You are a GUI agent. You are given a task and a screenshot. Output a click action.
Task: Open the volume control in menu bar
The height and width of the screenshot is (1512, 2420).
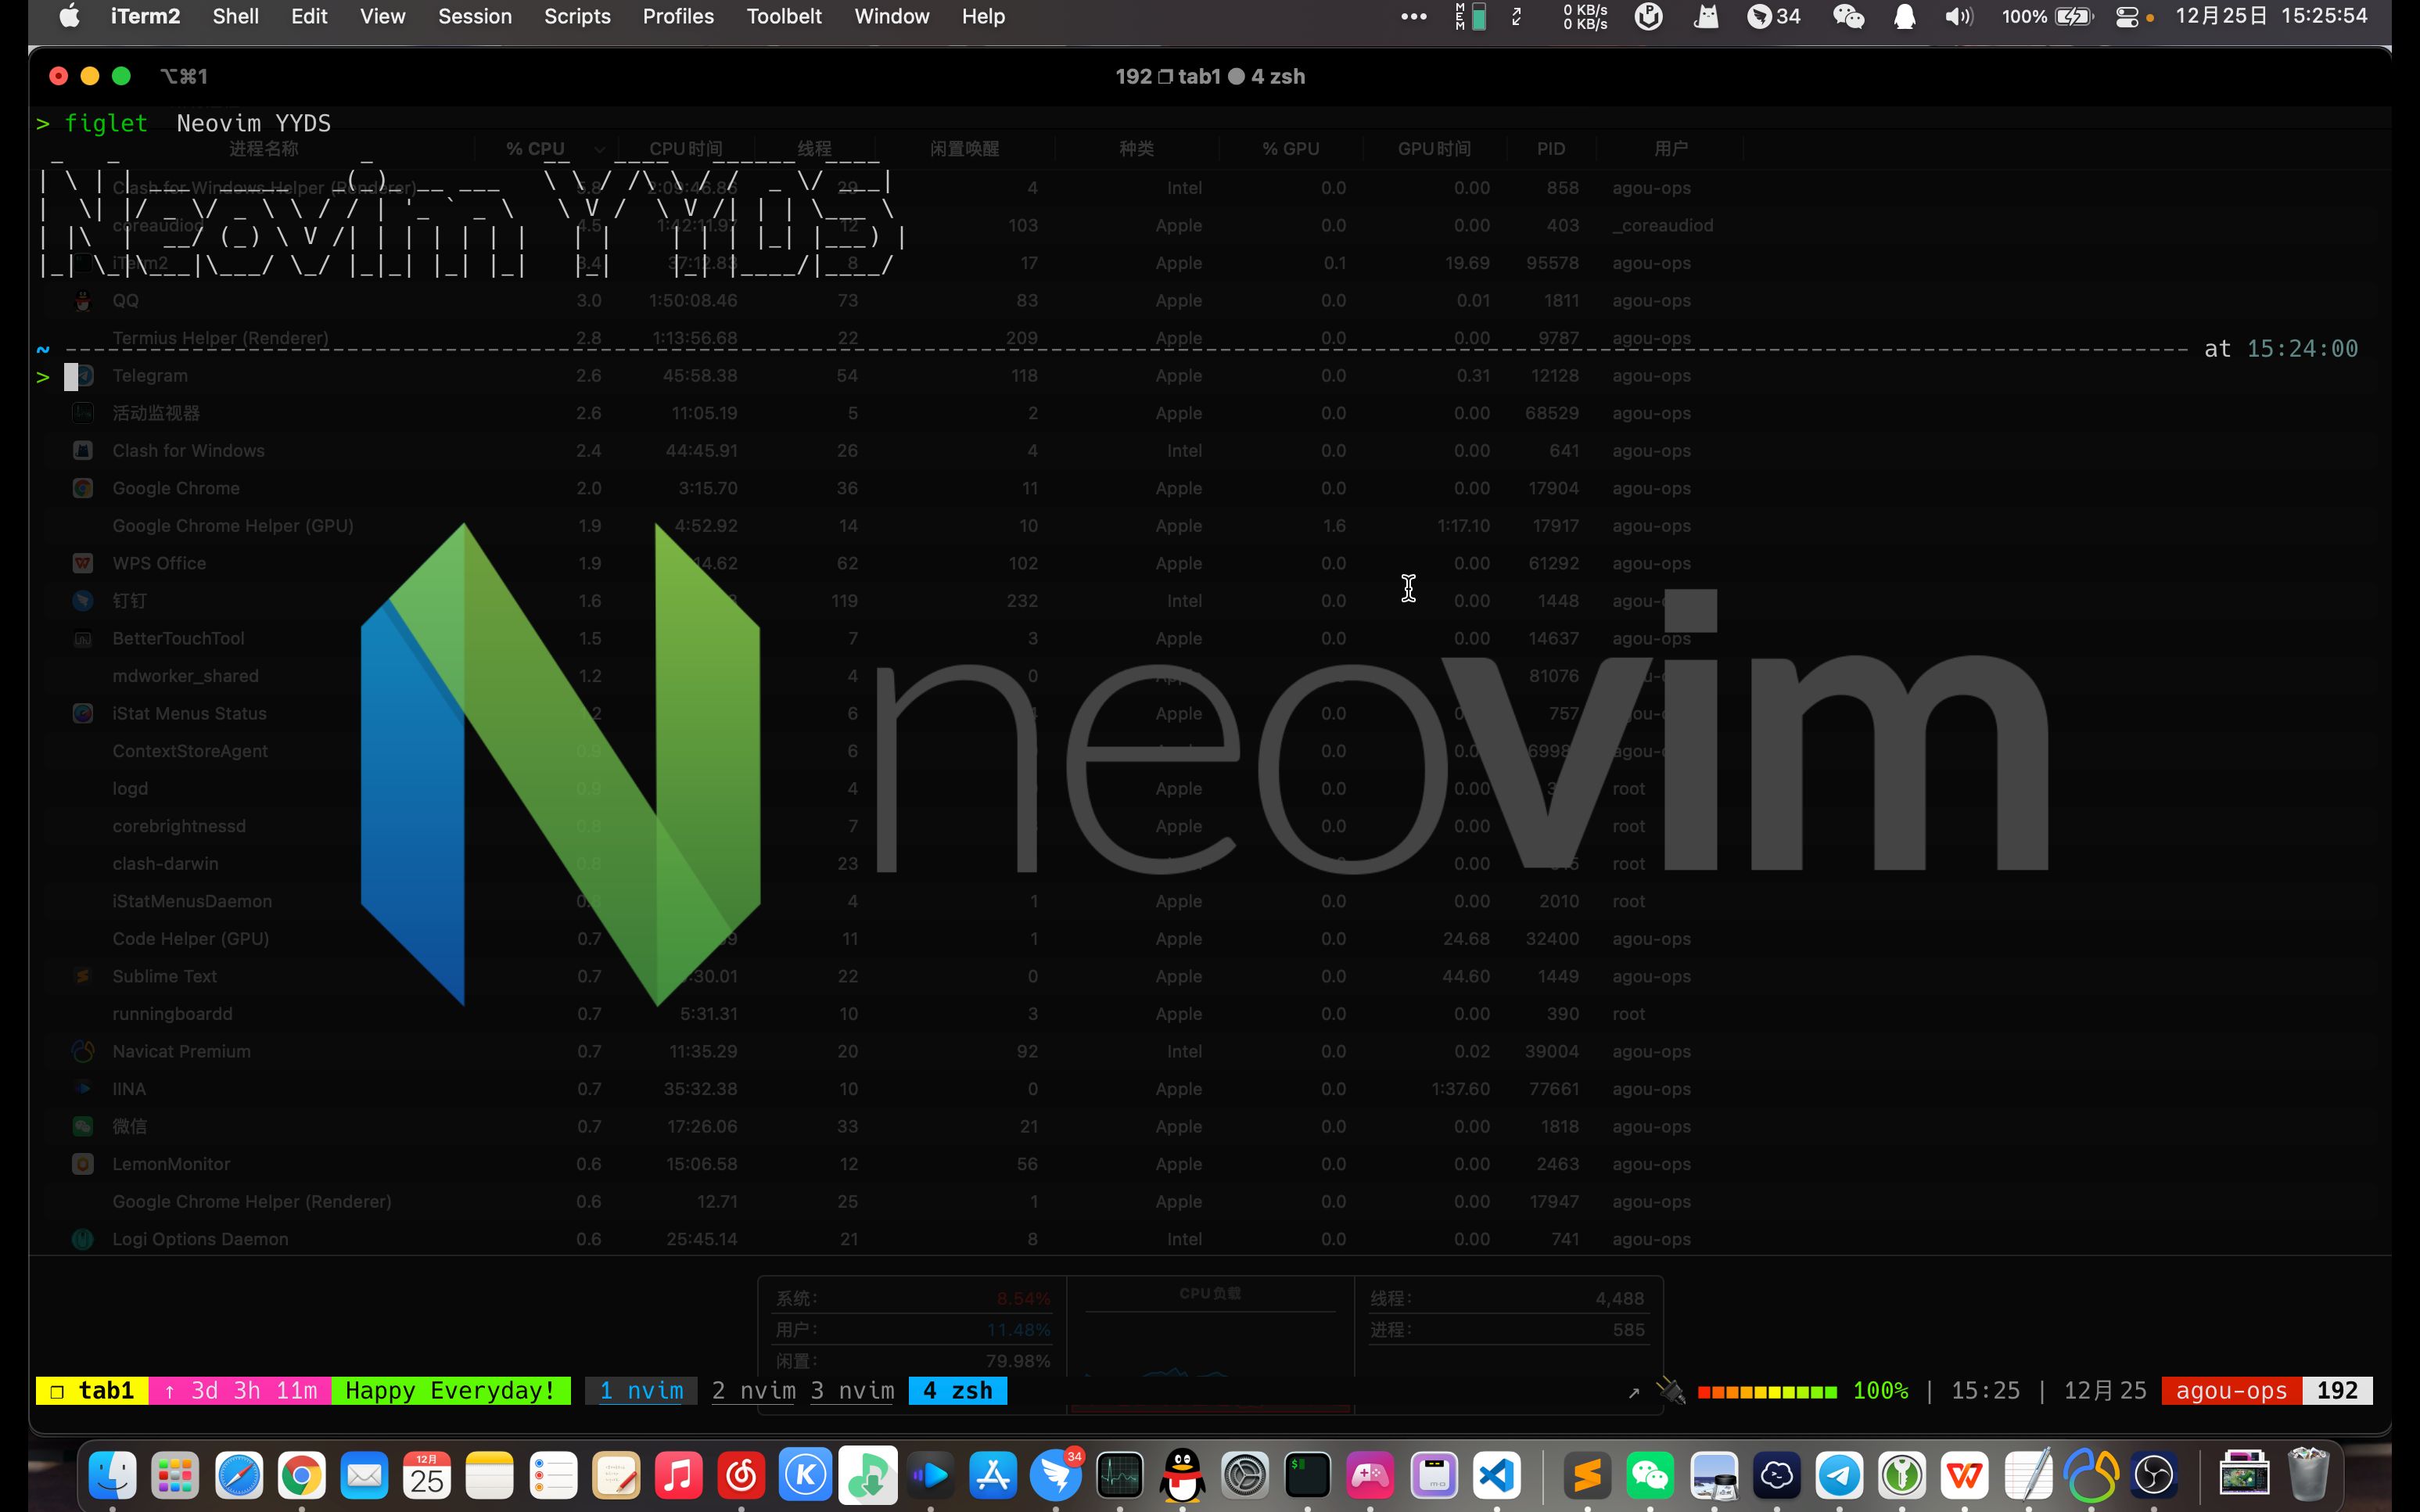coord(1959,16)
